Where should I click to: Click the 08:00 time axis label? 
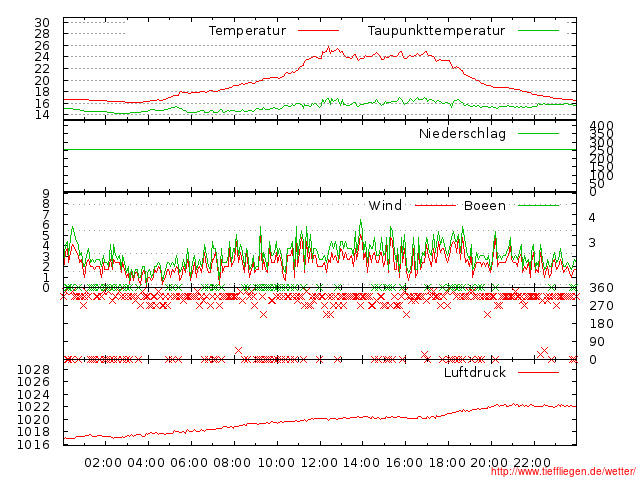232,463
